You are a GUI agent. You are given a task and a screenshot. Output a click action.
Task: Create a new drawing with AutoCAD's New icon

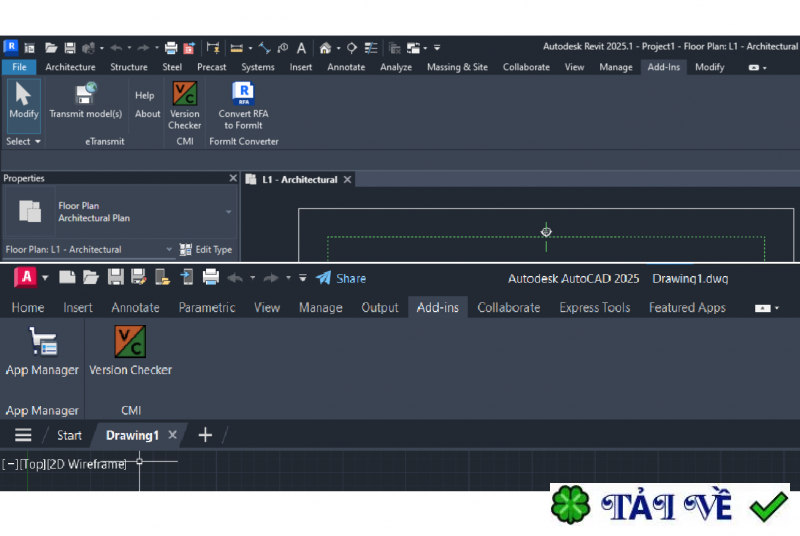67,277
